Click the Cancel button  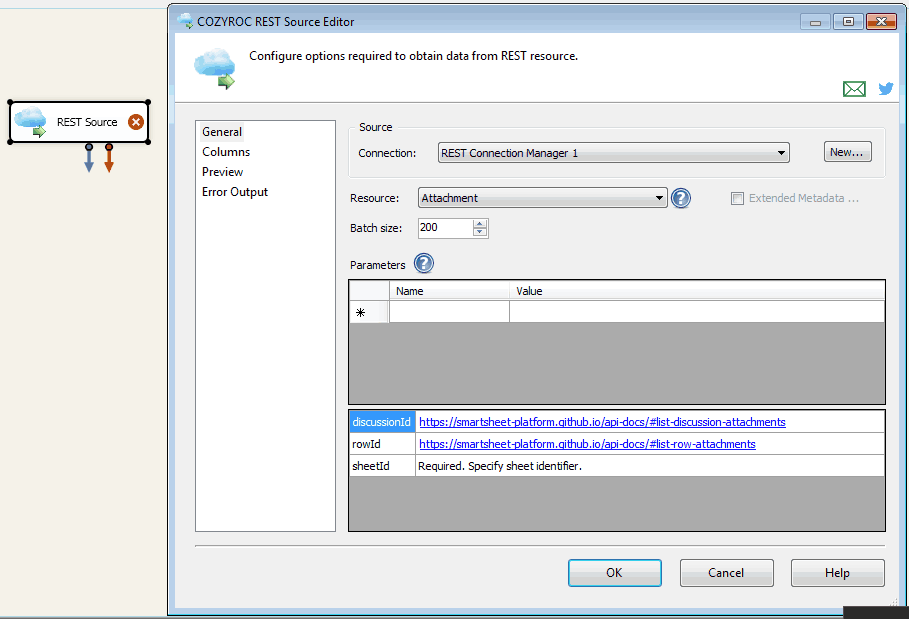pos(726,573)
